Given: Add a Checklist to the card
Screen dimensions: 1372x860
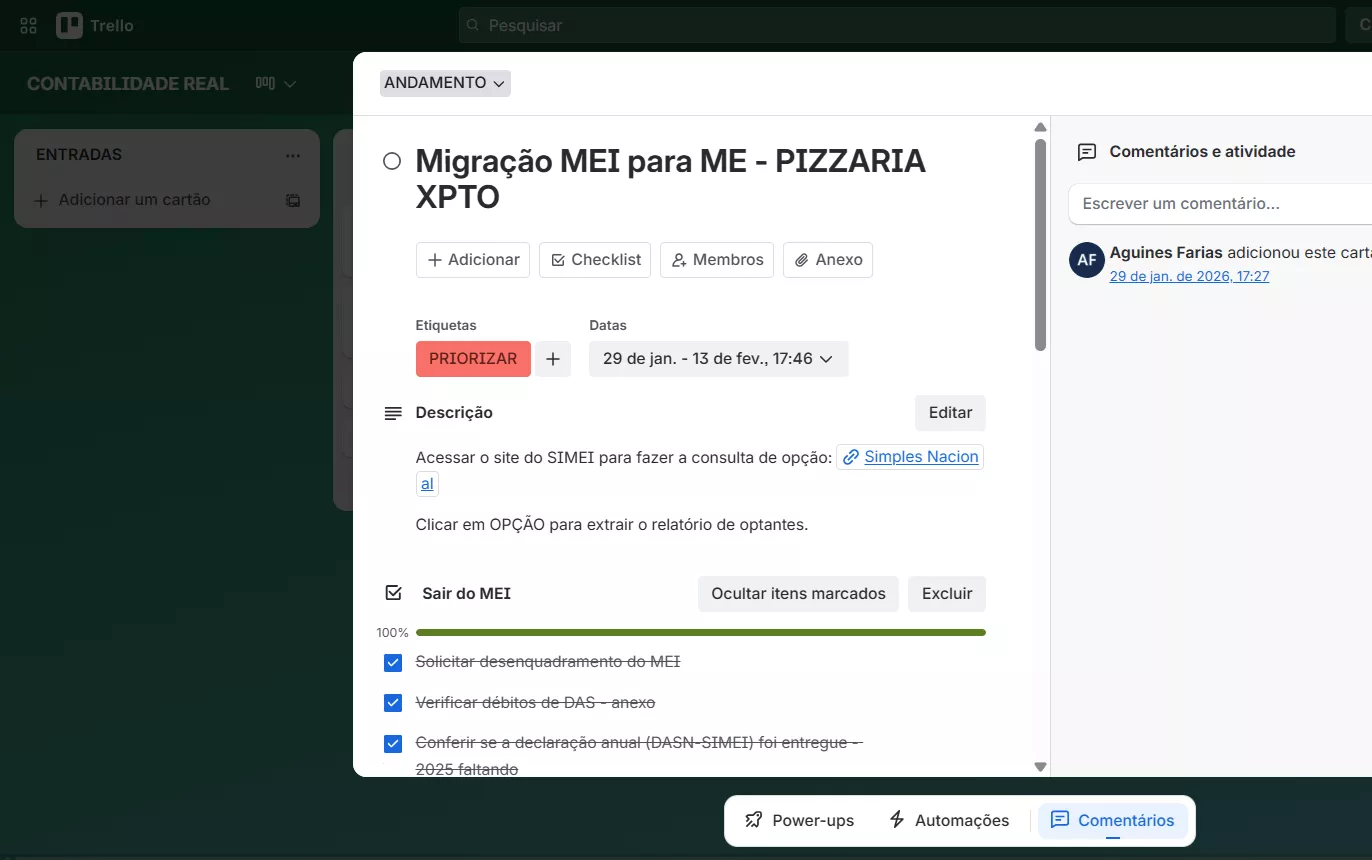Looking at the screenshot, I should [x=596, y=260].
